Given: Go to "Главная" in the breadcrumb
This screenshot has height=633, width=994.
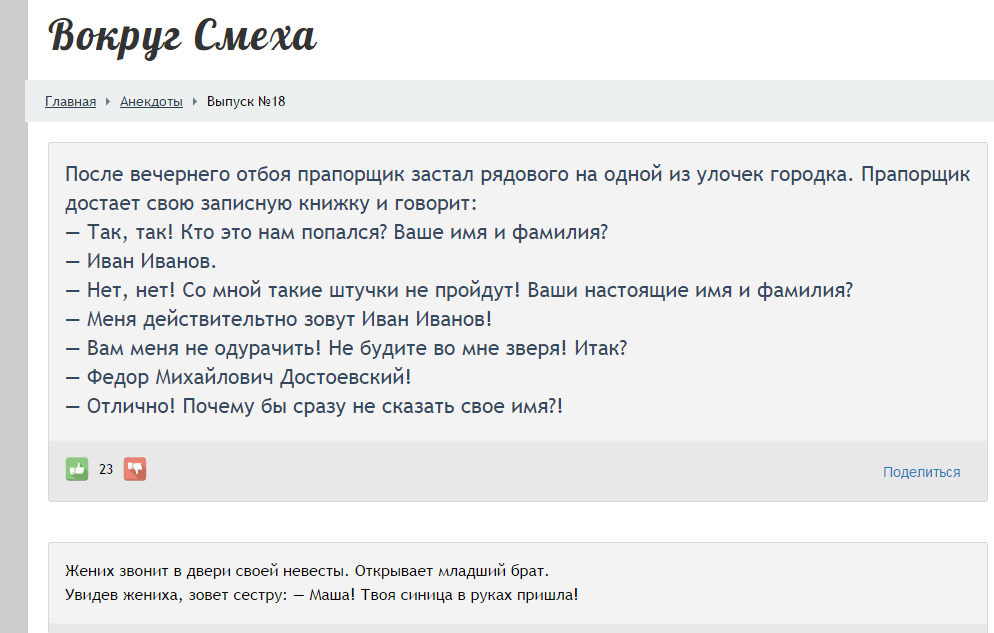Looking at the screenshot, I should tap(70, 101).
